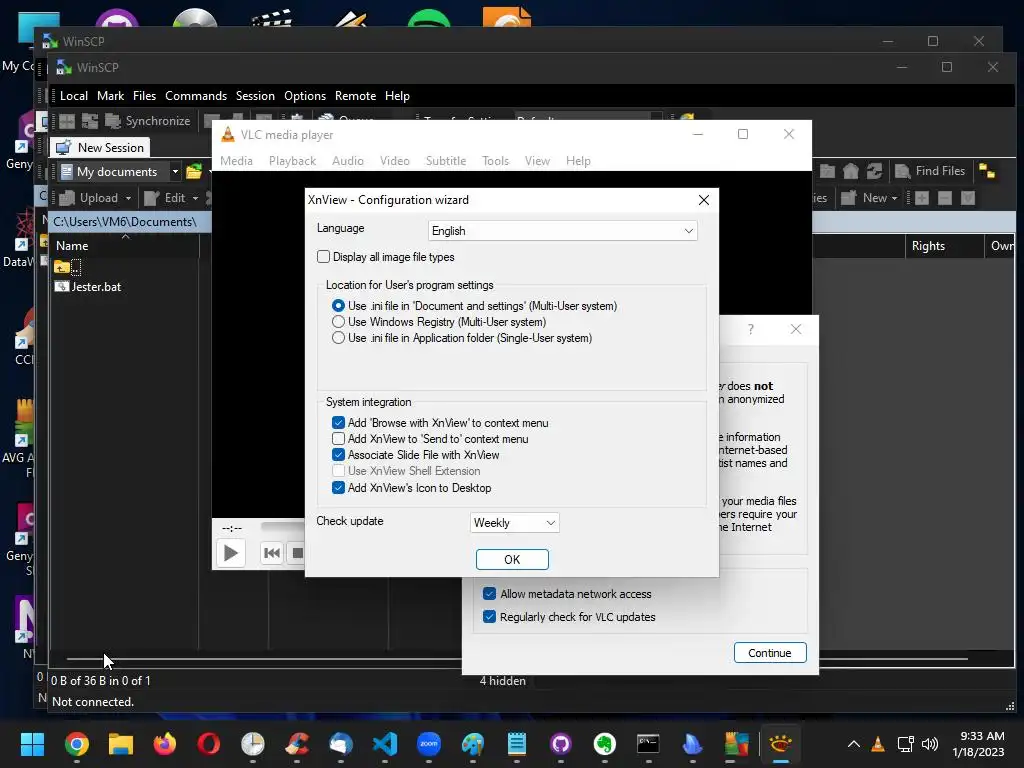Click VLC play button
Image resolution: width=1024 pixels, height=768 pixels.
pos(231,553)
